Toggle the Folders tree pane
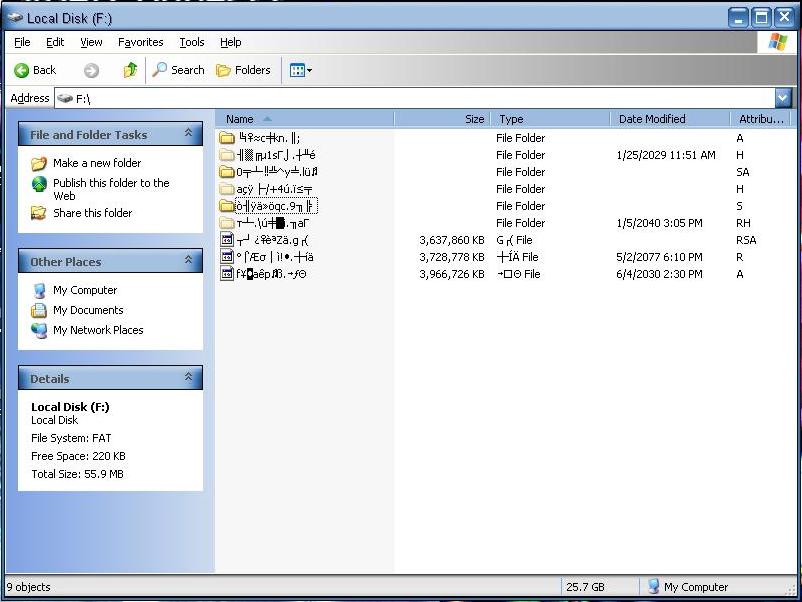 pyautogui.click(x=243, y=70)
